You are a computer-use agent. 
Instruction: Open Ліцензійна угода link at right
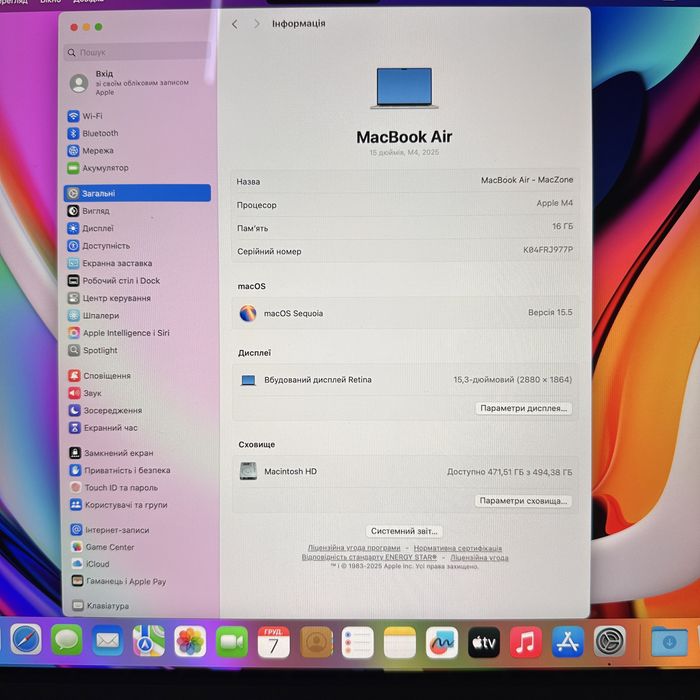[x=479, y=558]
